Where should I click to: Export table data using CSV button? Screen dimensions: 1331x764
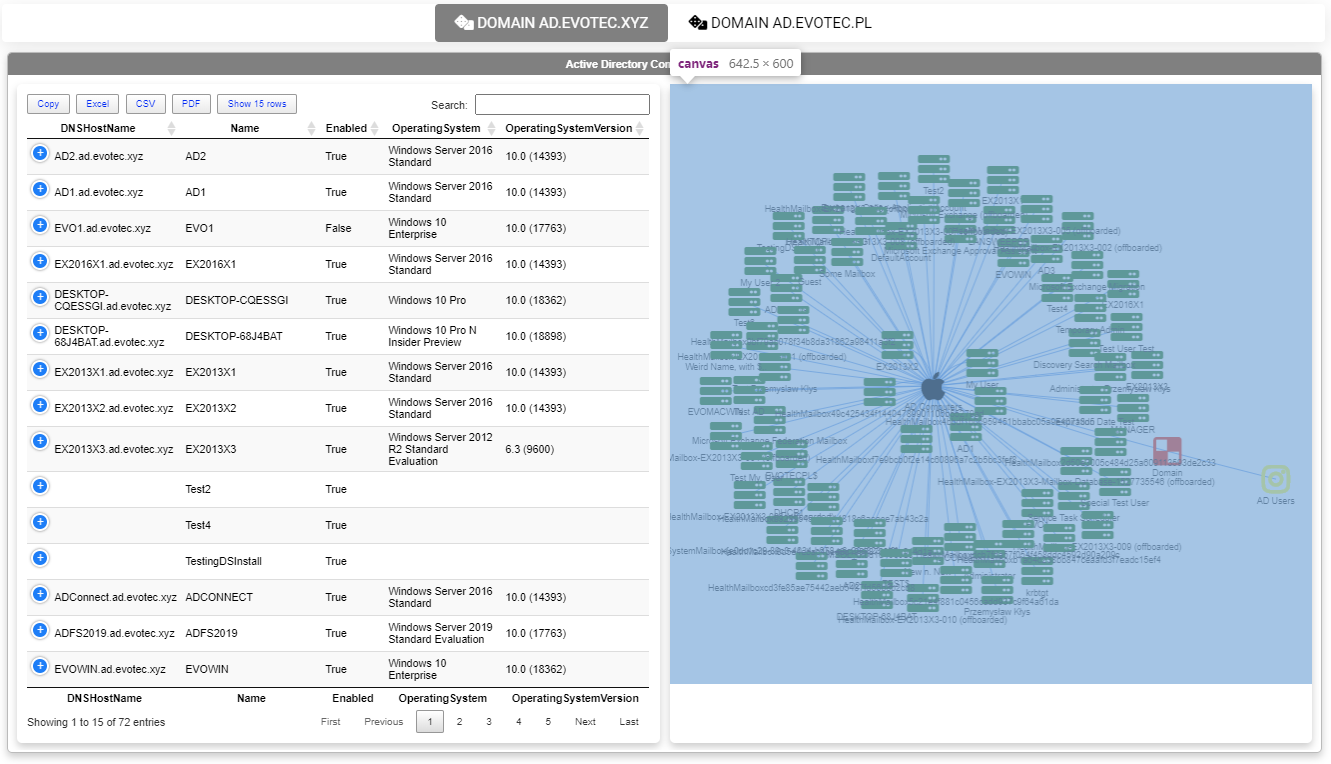145,103
